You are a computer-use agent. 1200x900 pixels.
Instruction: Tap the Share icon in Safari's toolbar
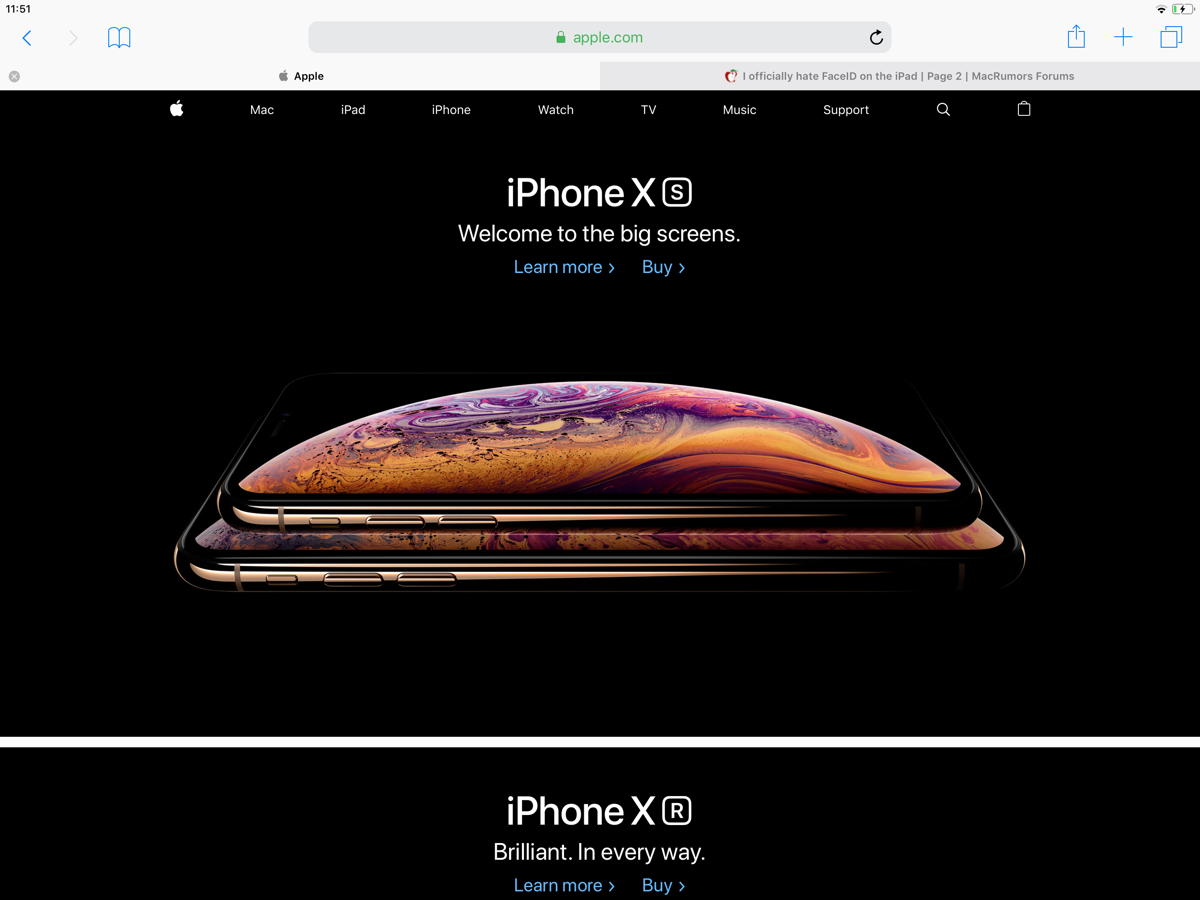pyautogui.click(x=1076, y=37)
